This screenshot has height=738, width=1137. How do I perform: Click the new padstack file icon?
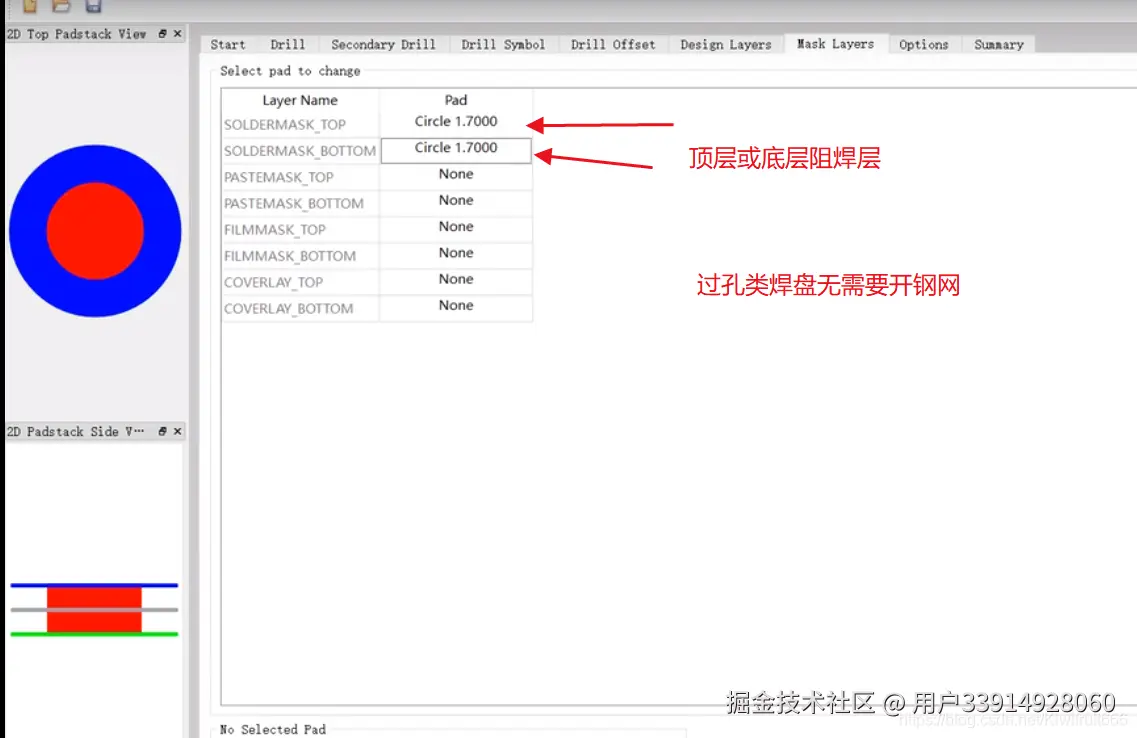pyautogui.click(x=30, y=6)
